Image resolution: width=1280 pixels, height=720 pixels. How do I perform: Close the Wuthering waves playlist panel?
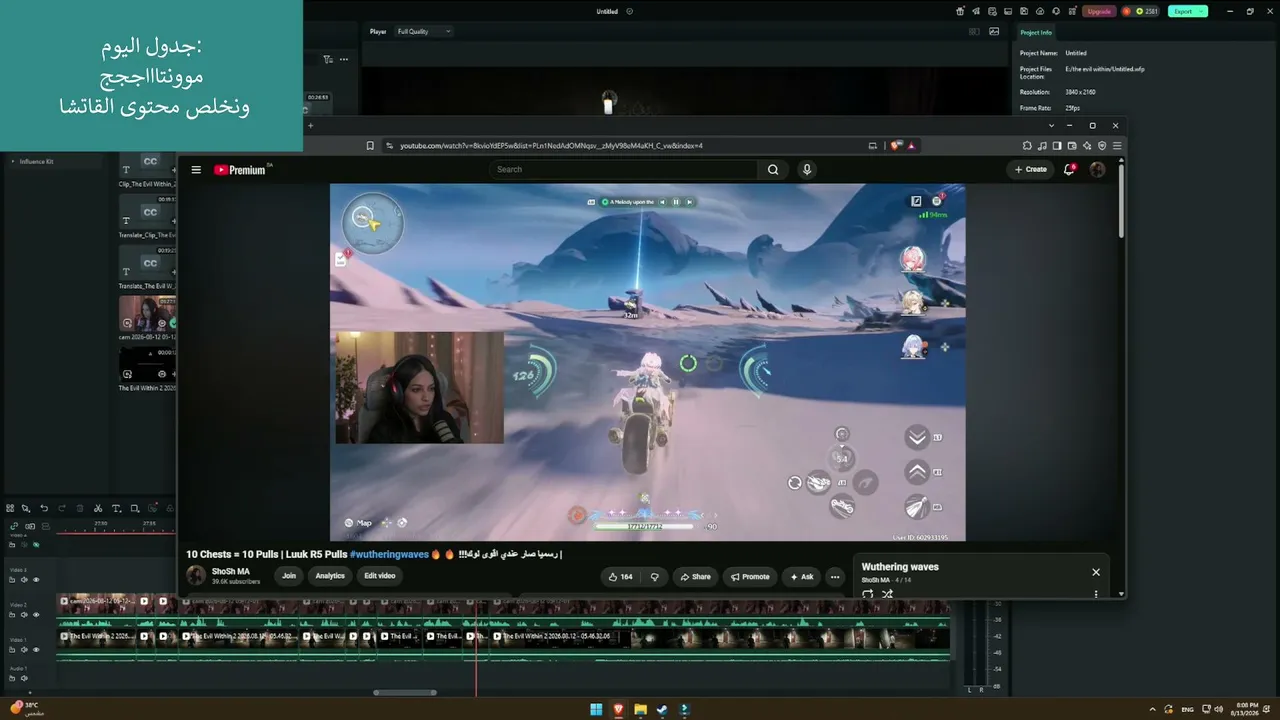click(1096, 572)
